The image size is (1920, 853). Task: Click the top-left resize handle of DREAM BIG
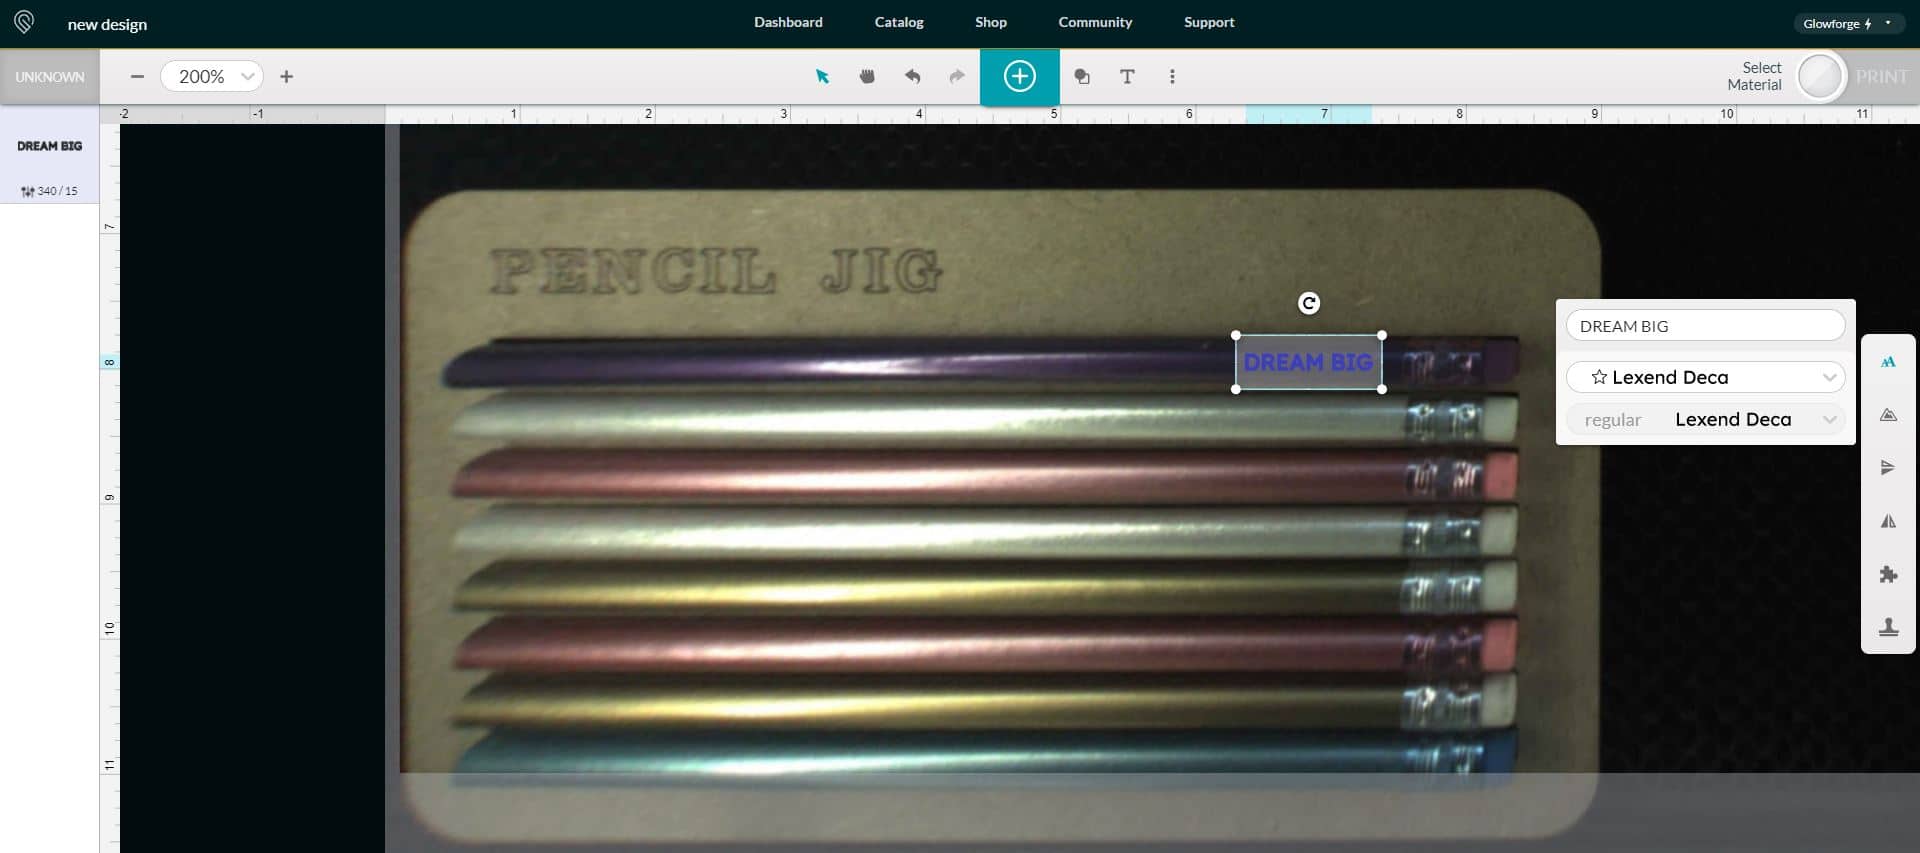coord(1236,335)
